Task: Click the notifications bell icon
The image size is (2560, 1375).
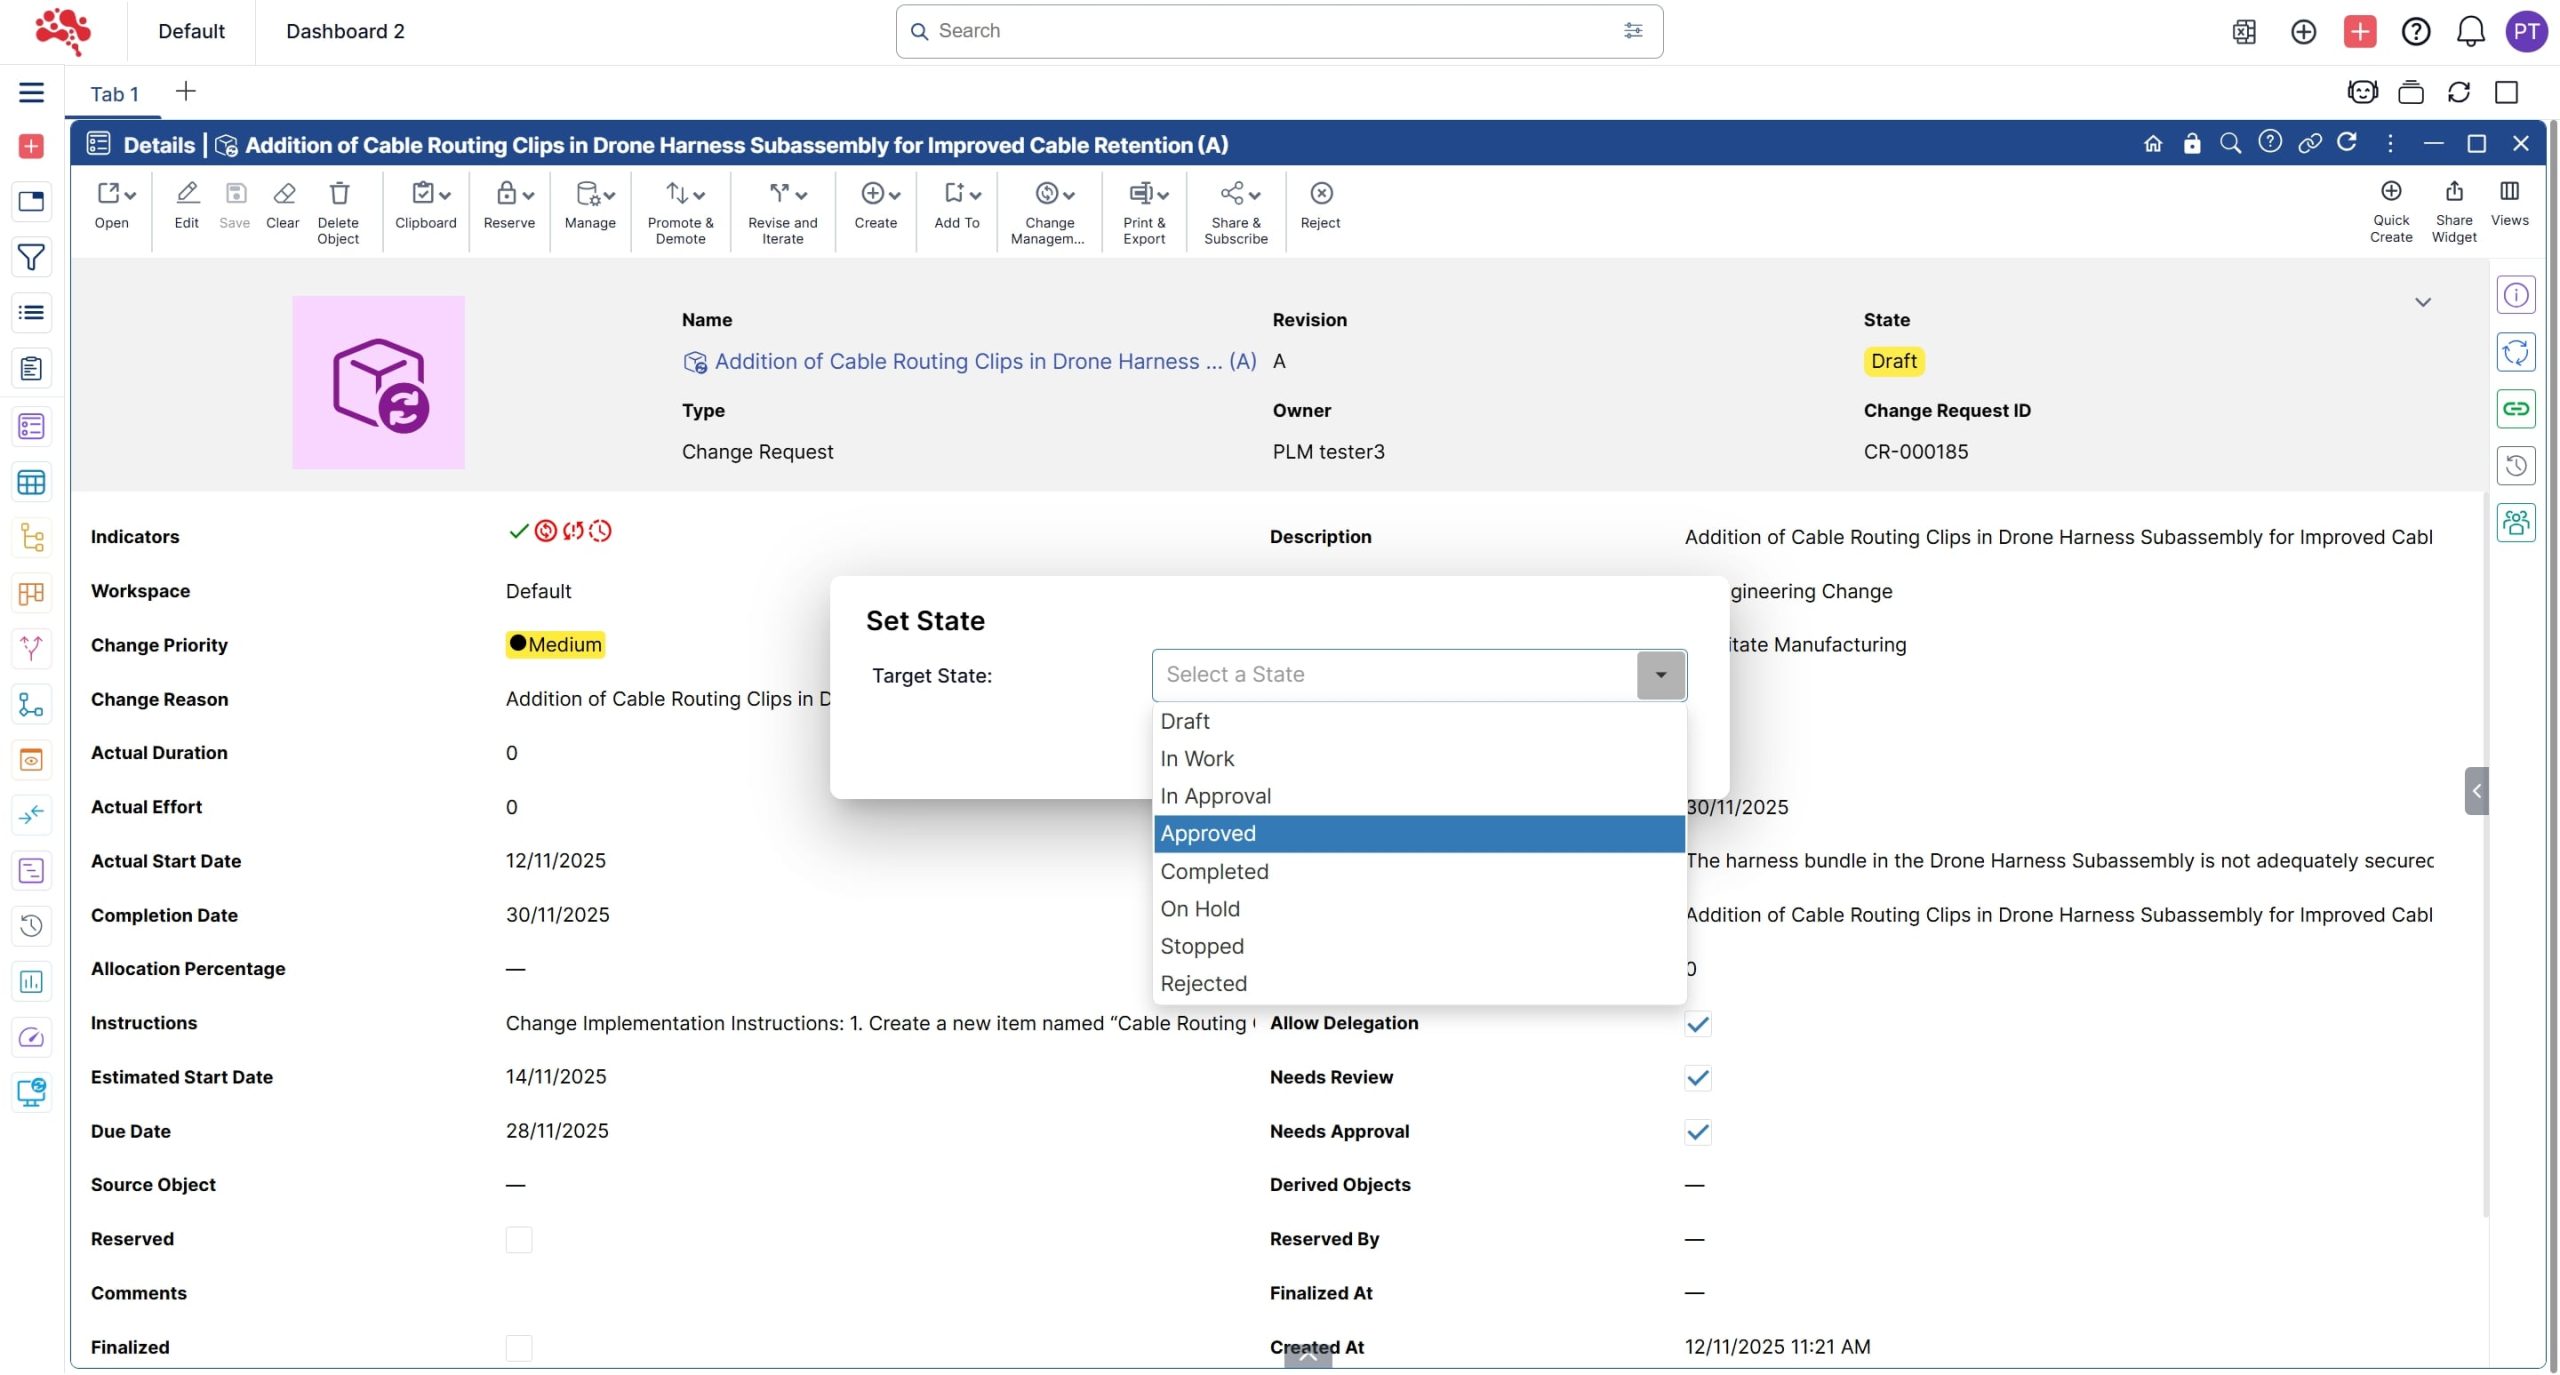Action: 2470,32
